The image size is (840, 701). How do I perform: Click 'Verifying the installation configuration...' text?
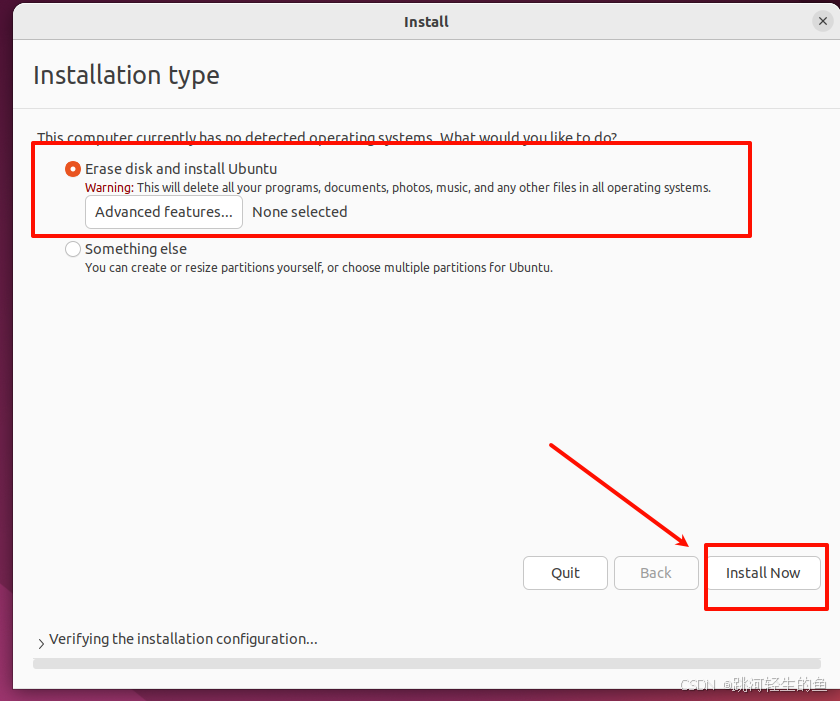(183, 639)
